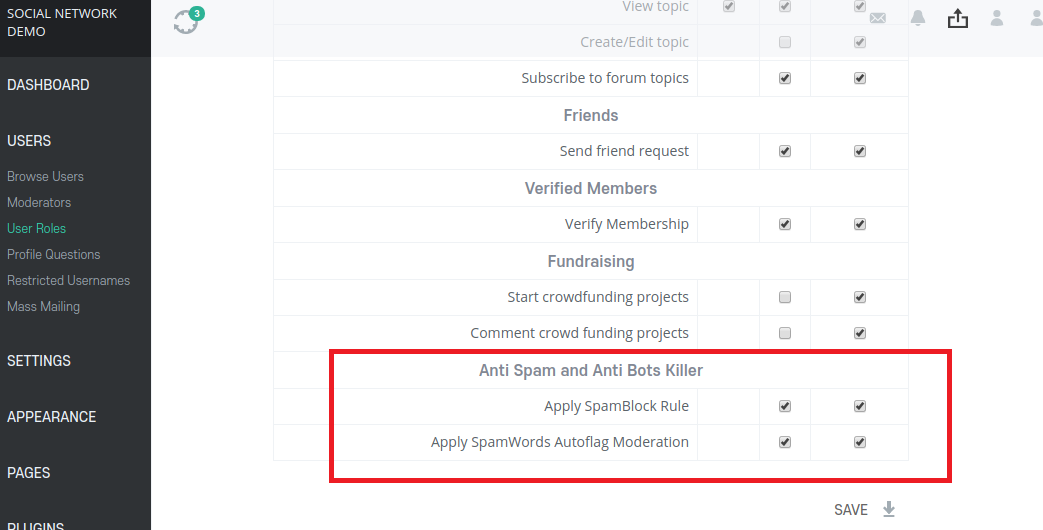Click the Social Network Demo title
1043x530 pixels.
click(x=62, y=22)
